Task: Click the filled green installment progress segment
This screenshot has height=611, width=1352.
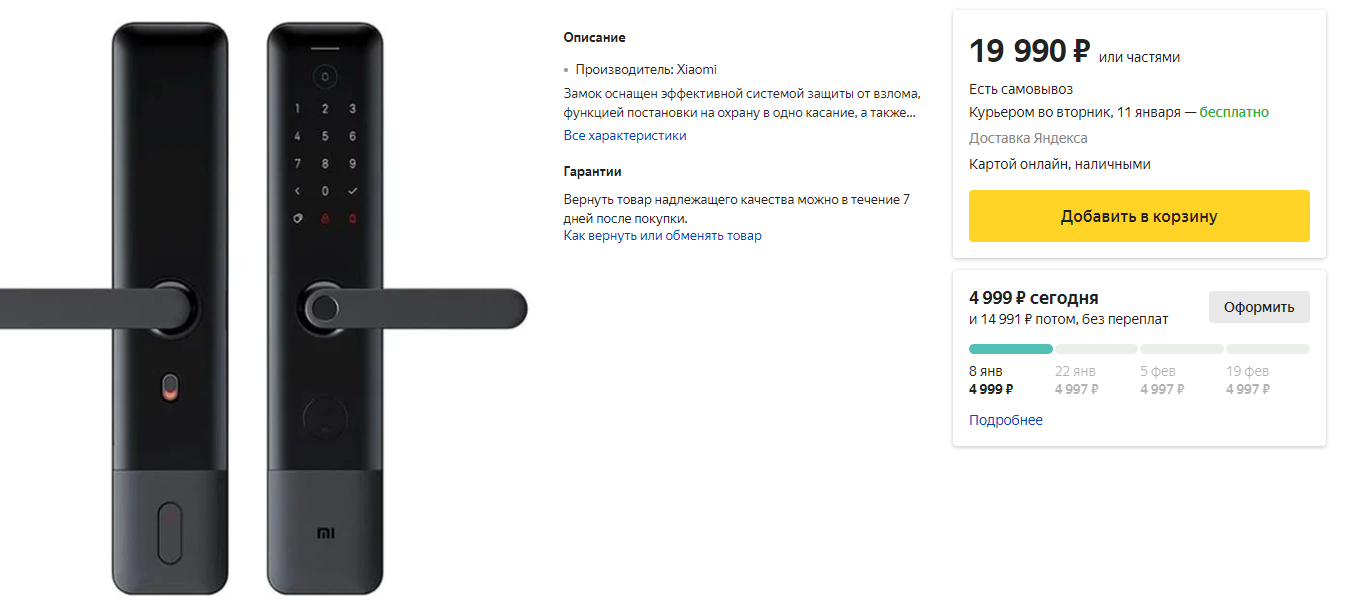Action: click(x=1010, y=349)
